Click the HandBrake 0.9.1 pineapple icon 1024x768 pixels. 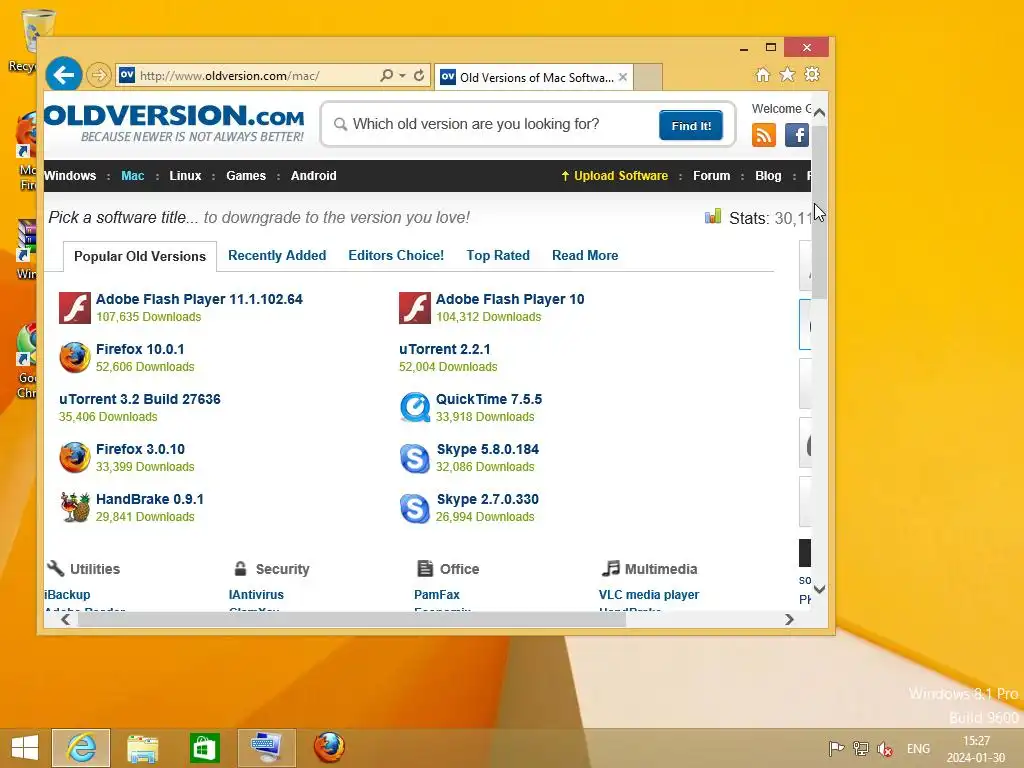(x=75, y=507)
